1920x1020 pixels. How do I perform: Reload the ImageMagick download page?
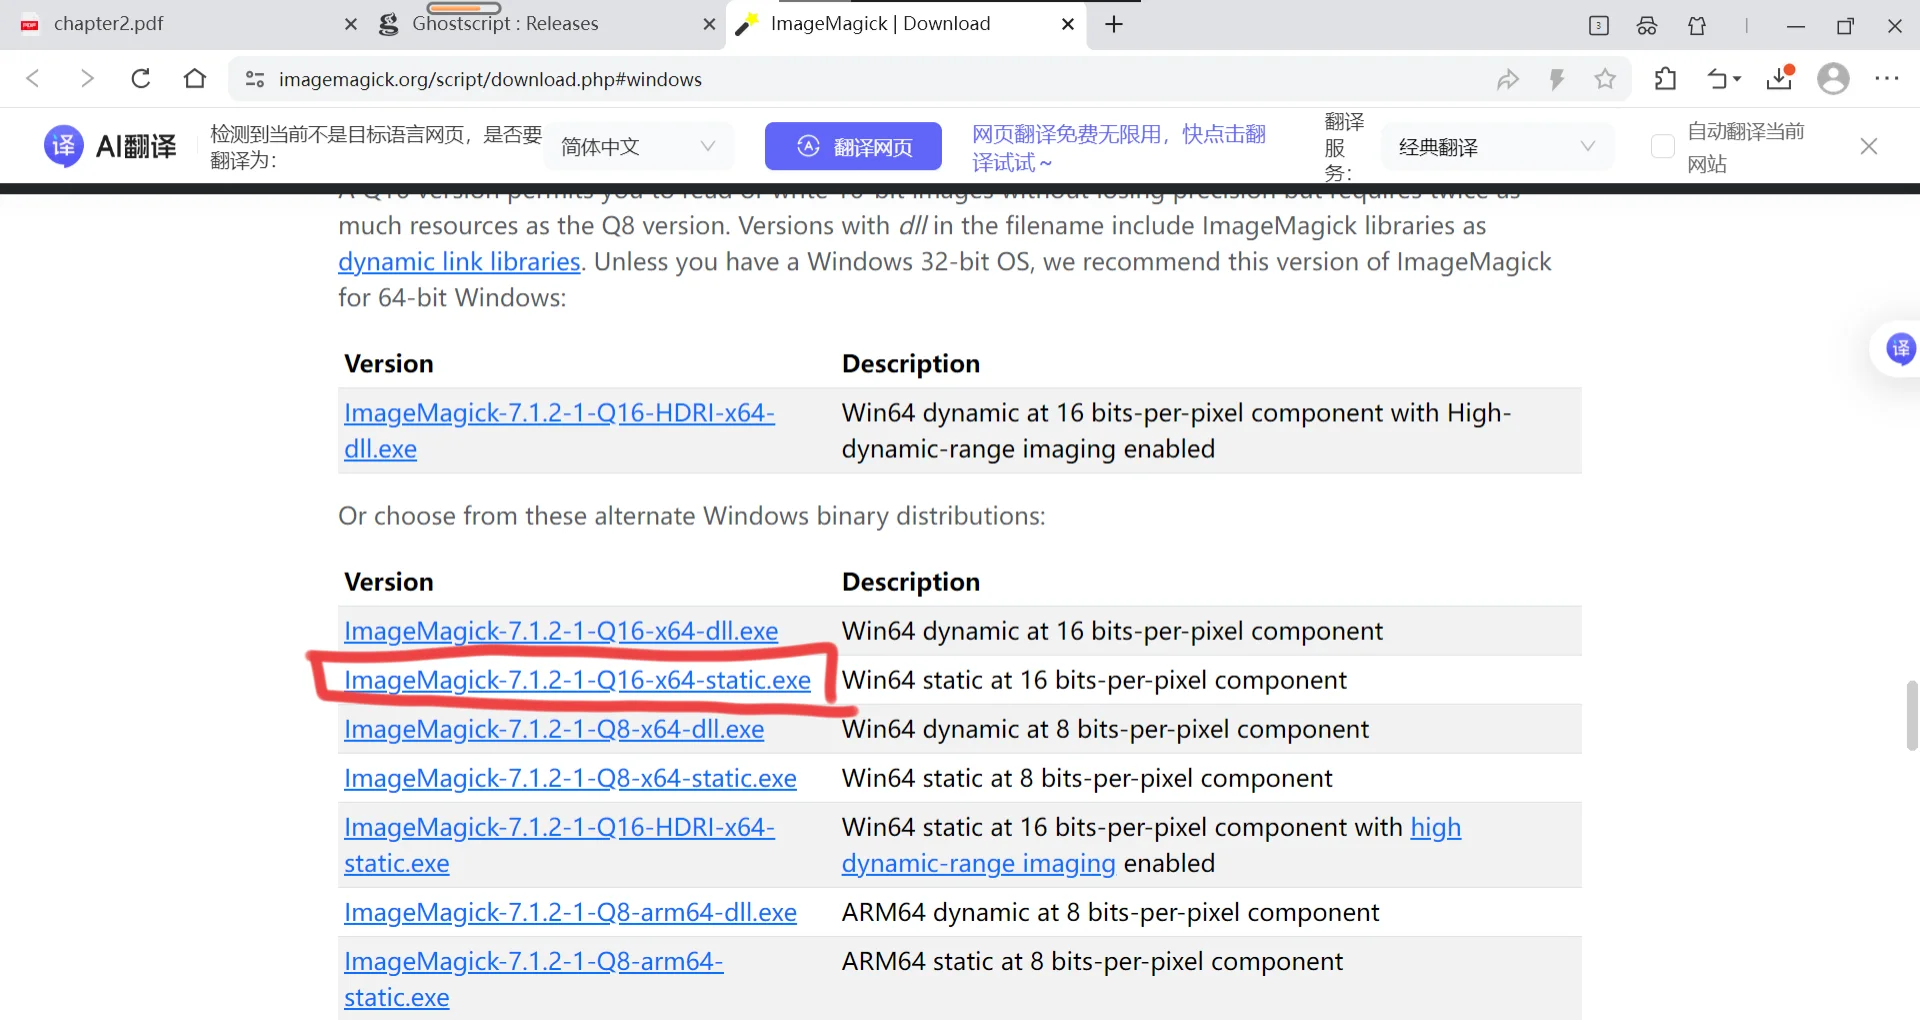click(x=141, y=79)
